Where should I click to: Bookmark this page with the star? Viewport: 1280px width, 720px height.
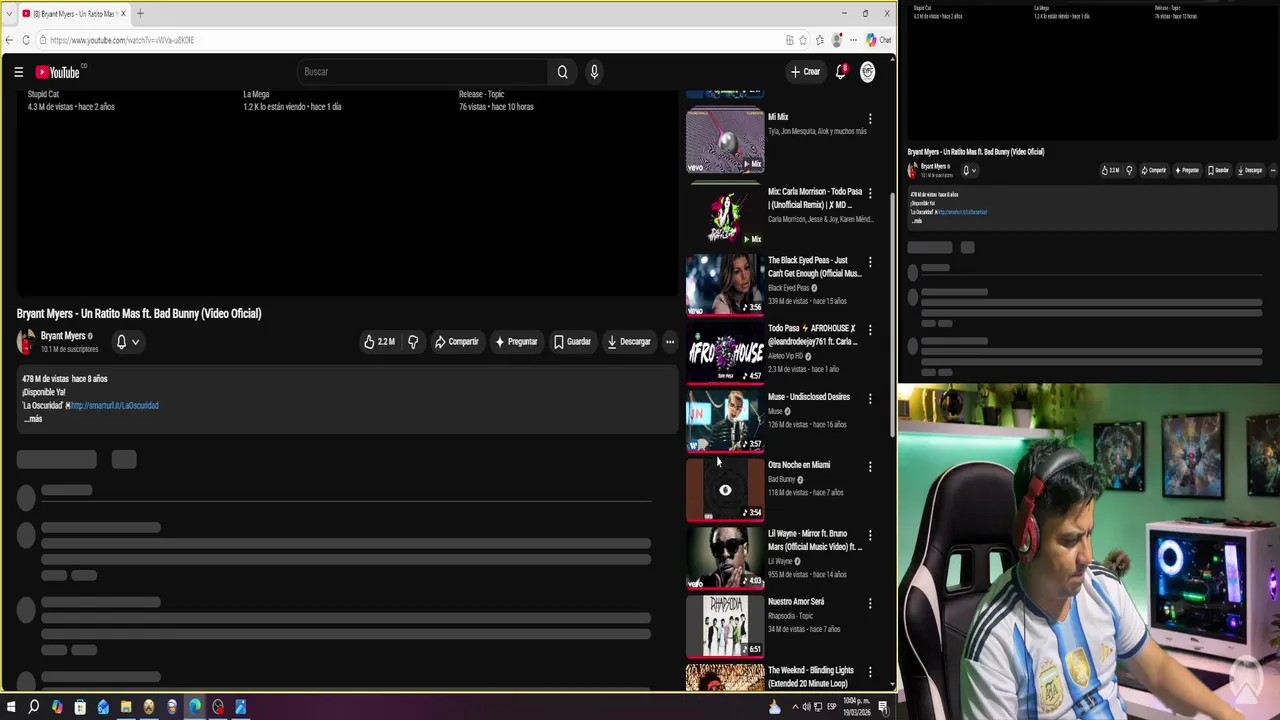tap(803, 40)
